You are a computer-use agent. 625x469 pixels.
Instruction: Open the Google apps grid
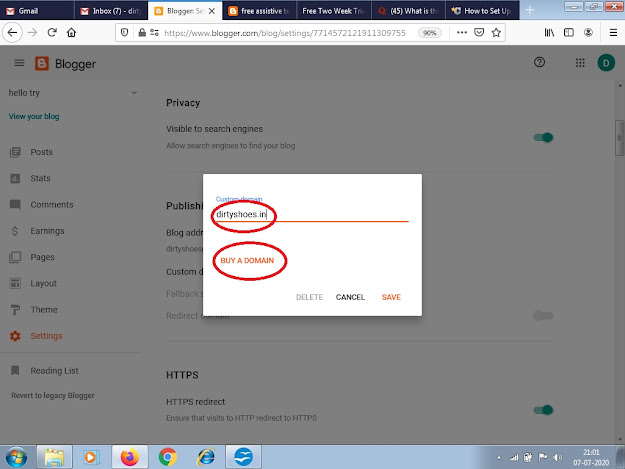(x=580, y=63)
